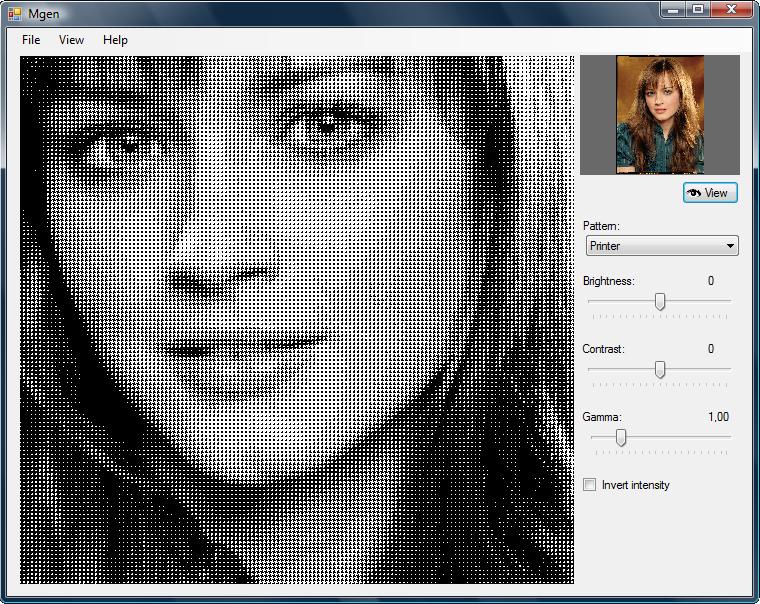Maximize the Mgen window

coord(698,9)
